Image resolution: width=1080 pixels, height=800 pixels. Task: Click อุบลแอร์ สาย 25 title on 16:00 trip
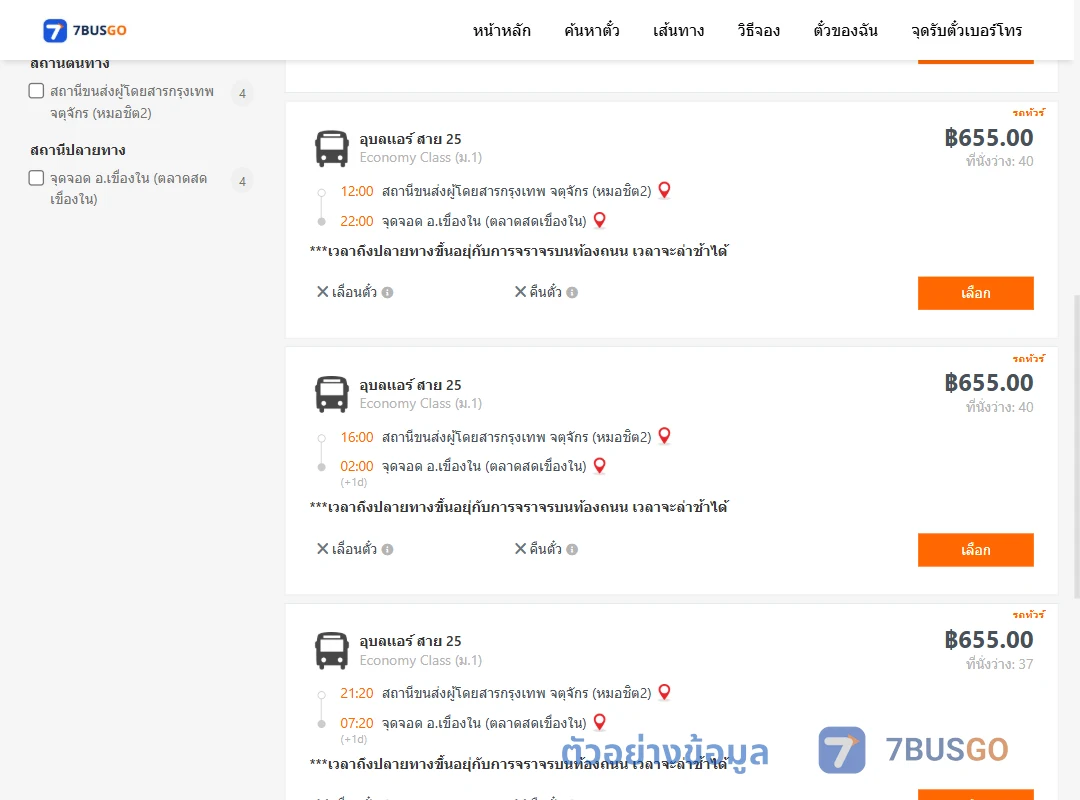[411, 384]
